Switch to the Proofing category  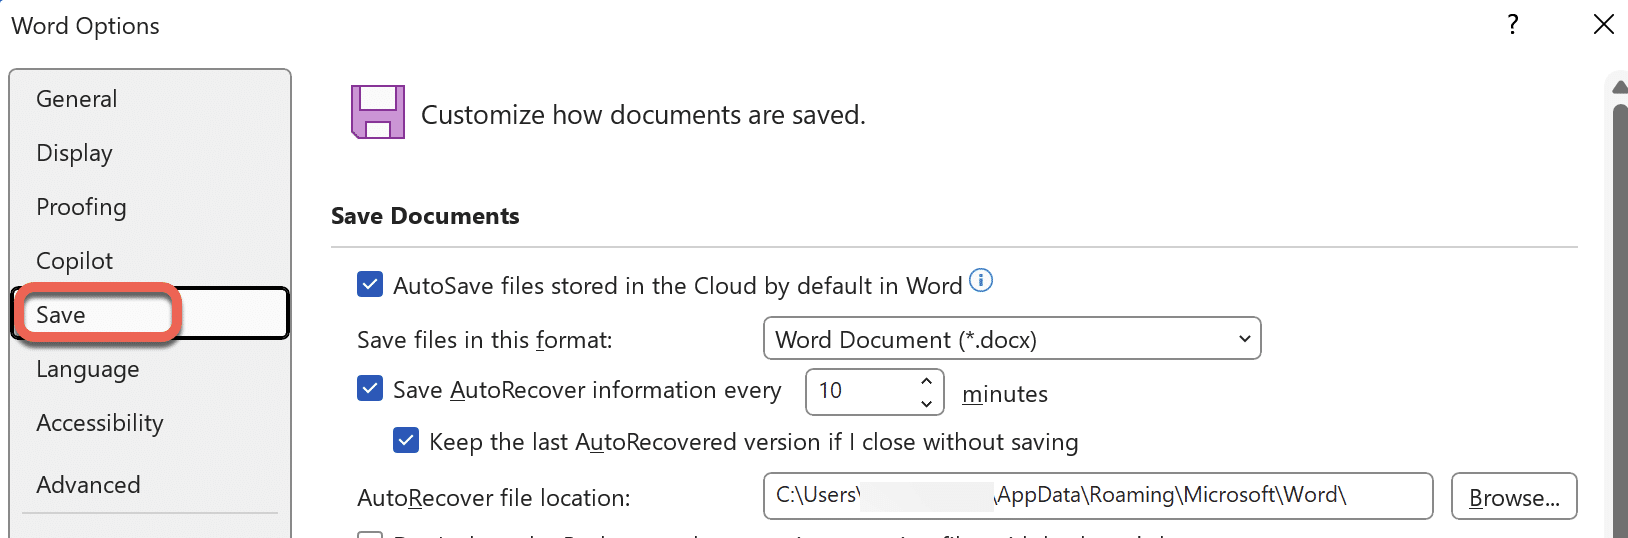(82, 207)
